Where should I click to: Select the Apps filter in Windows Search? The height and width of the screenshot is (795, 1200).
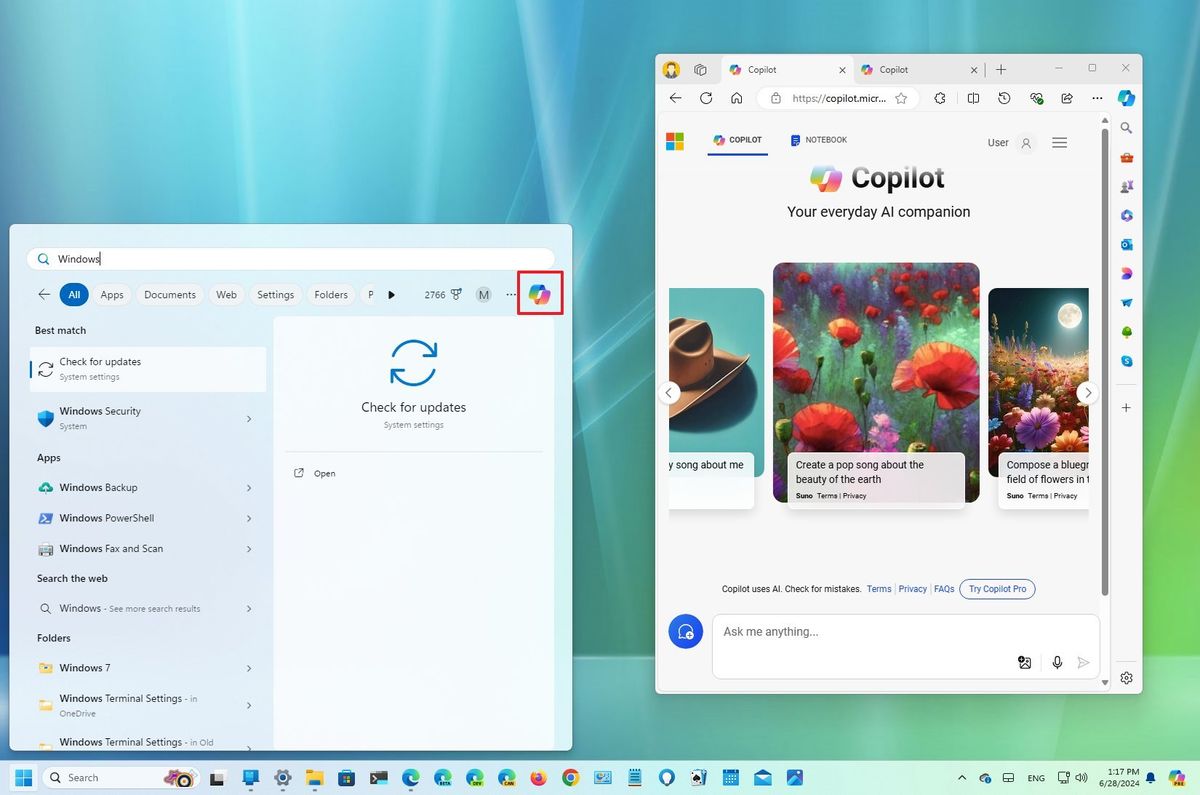tap(112, 294)
